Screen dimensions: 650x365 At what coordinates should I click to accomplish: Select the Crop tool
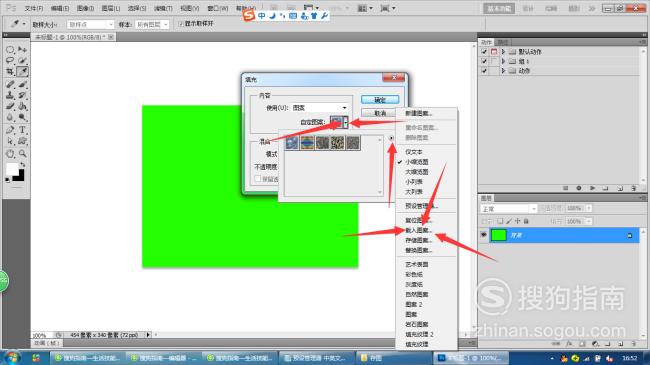[x=10, y=71]
